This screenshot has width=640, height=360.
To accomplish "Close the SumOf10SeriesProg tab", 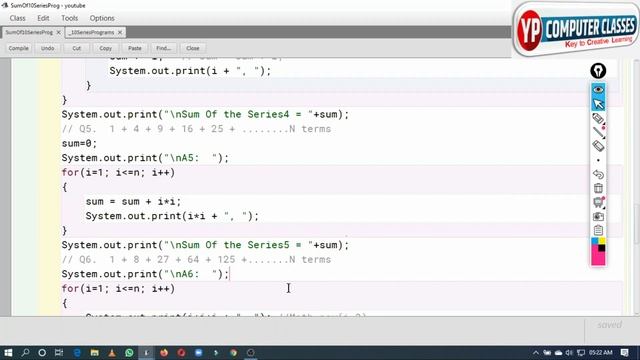I will 58,32.
